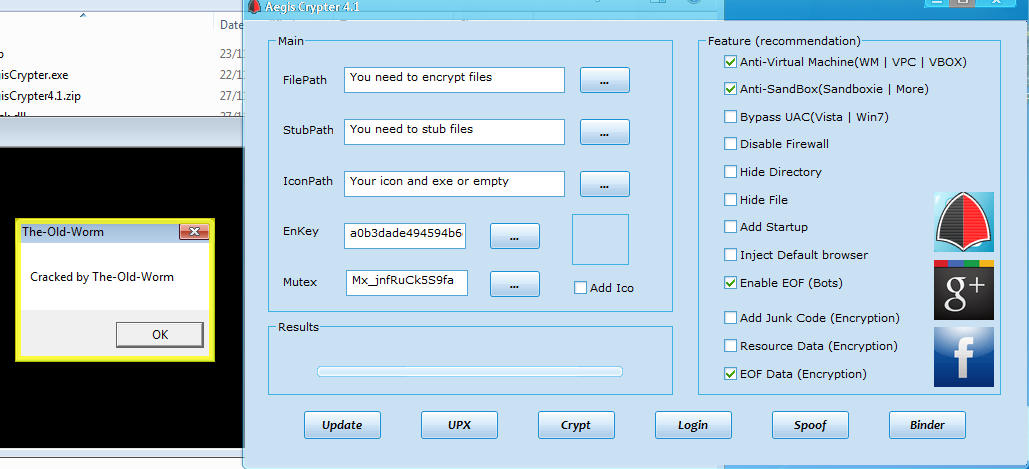Click the Aegis shield logo image
The height and width of the screenshot is (469, 1029).
tap(963, 222)
